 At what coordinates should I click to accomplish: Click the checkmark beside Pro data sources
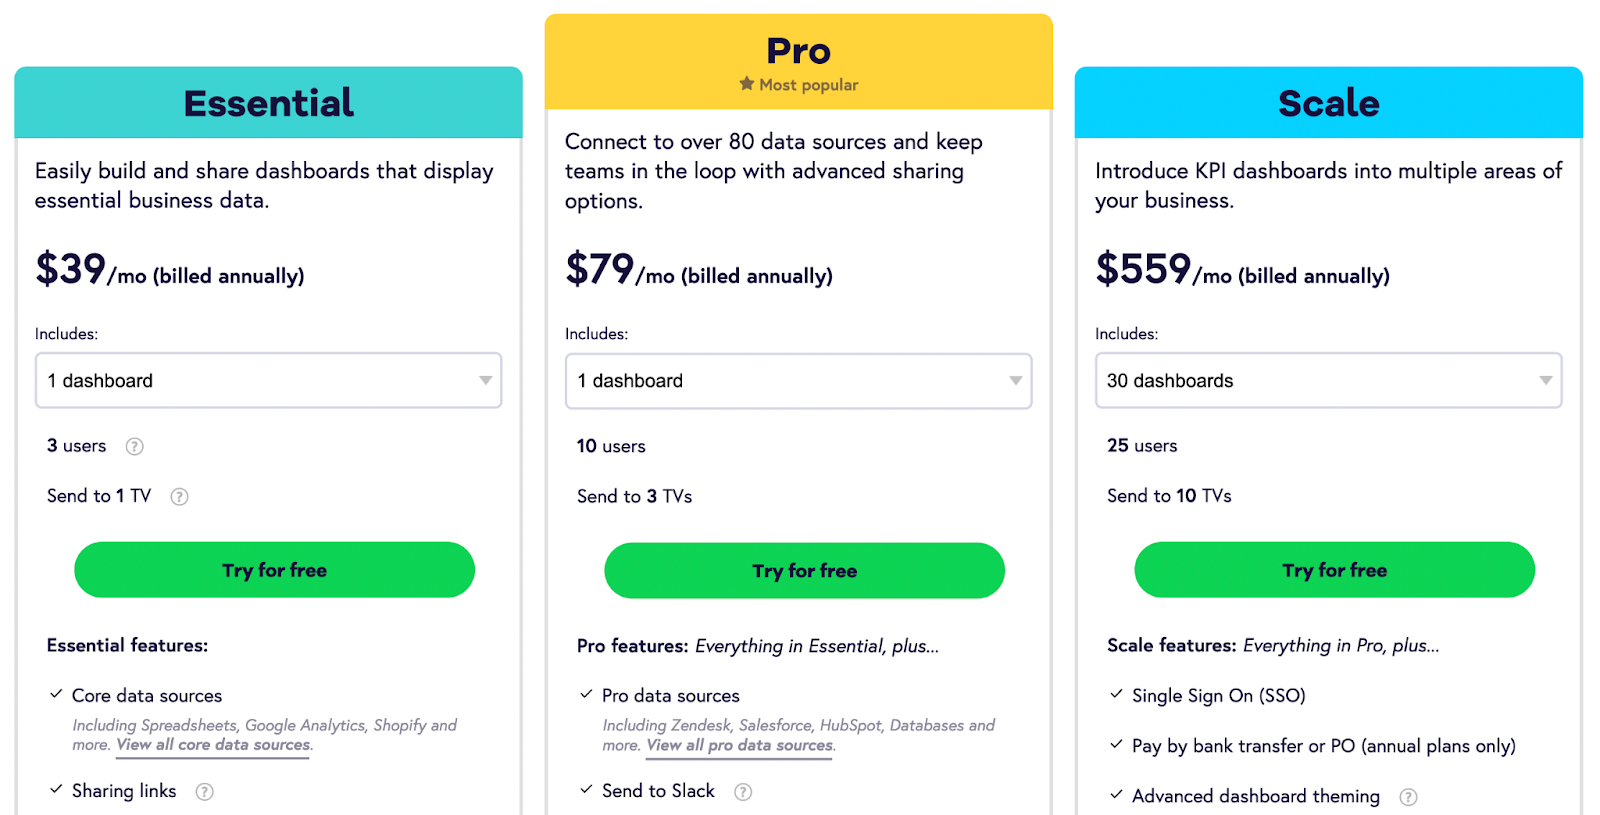point(584,694)
